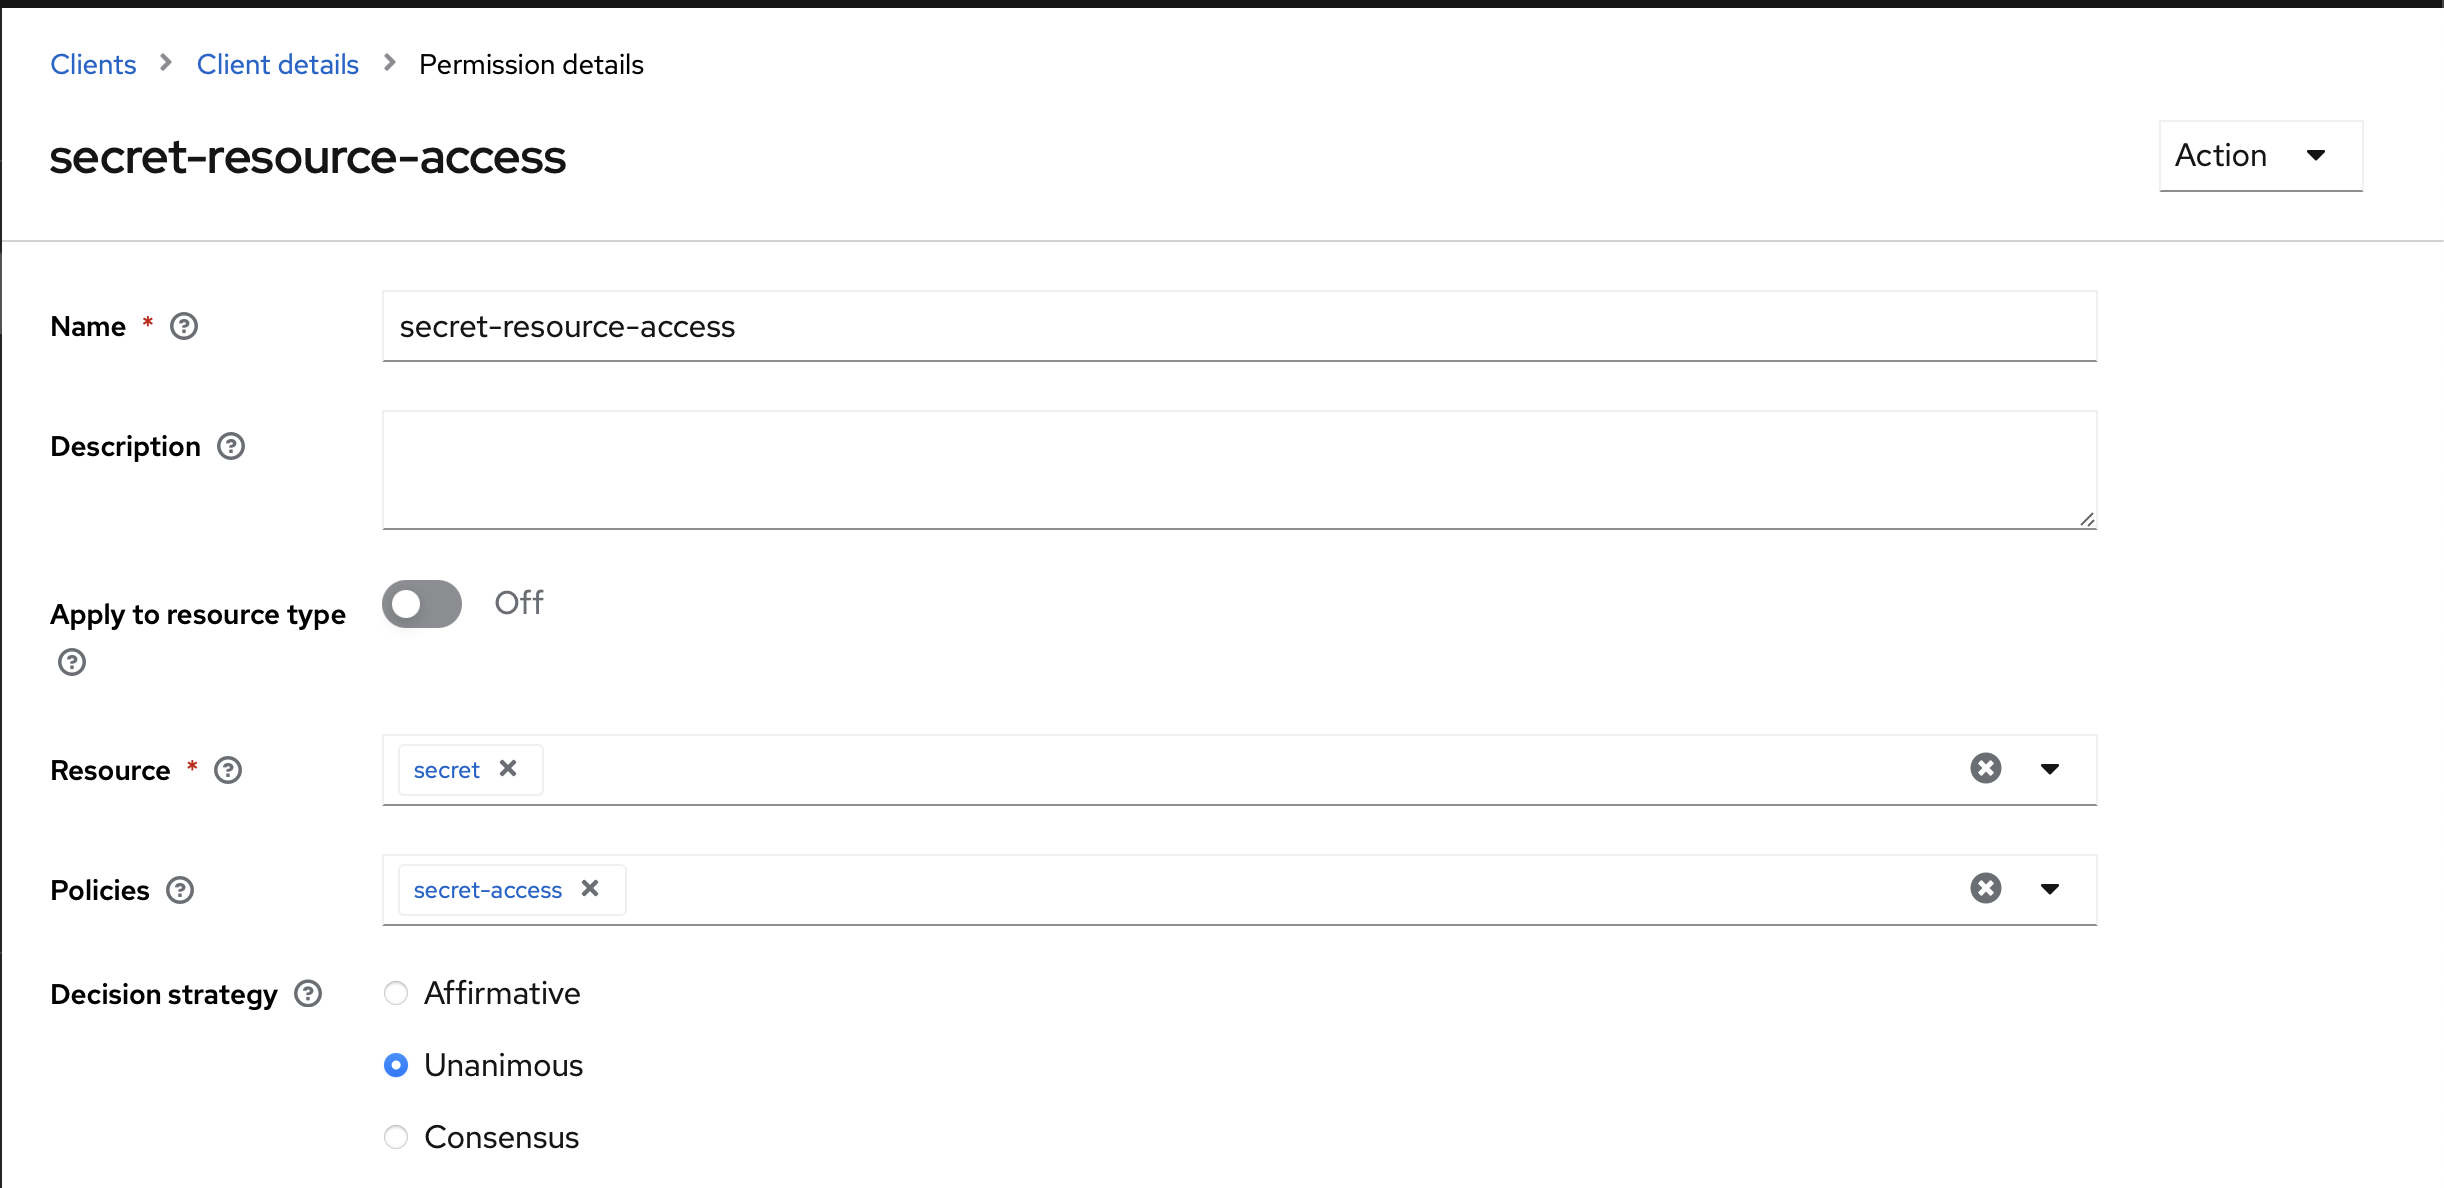The height and width of the screenshot is (1188, 2444).
Task: Select the Consensus radio option
Action: coord(396,1137)
